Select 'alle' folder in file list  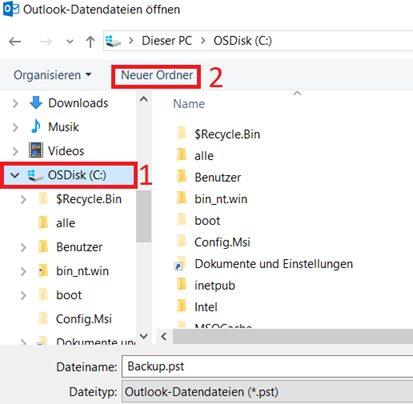point(204,156)
